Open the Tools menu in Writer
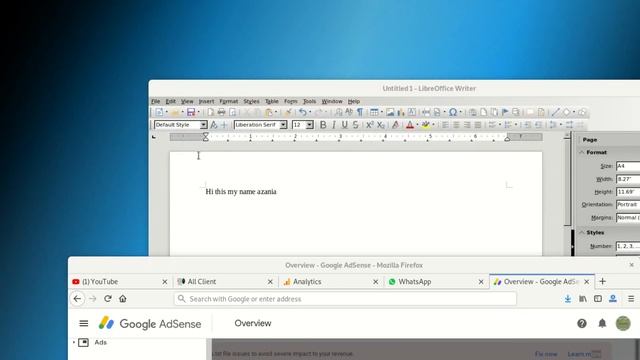This screenshot has width=640, height=360. coord(309,101)
